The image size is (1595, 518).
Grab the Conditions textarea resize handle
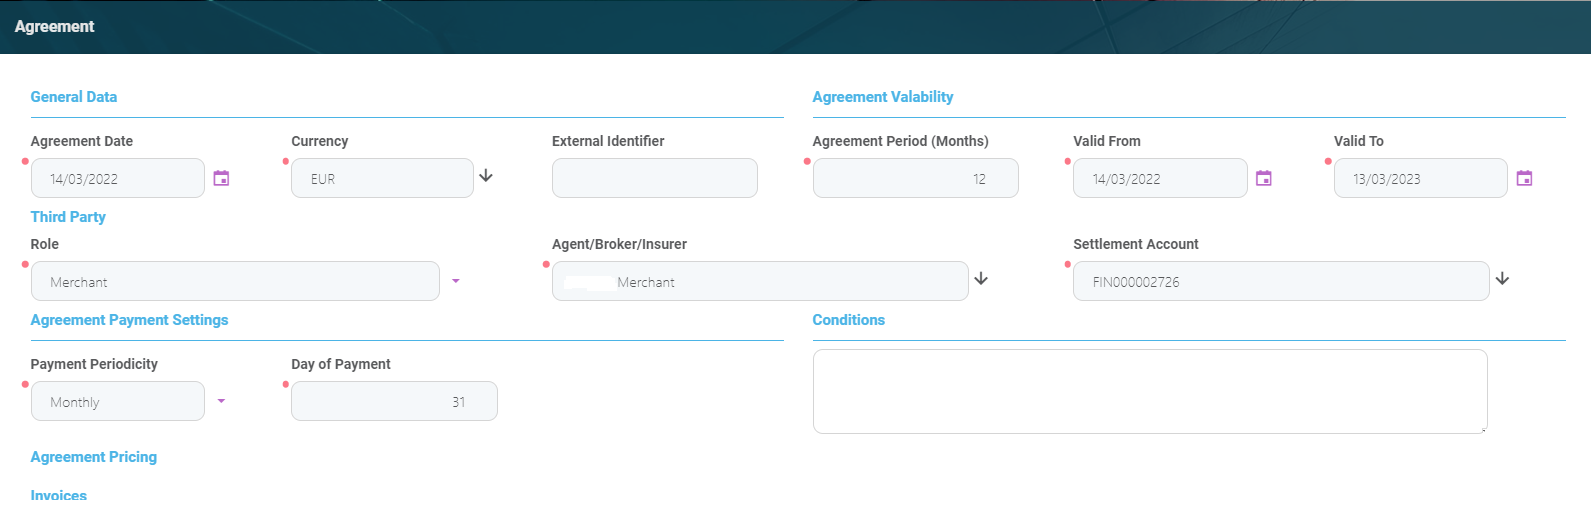[x=1483, y=429]
